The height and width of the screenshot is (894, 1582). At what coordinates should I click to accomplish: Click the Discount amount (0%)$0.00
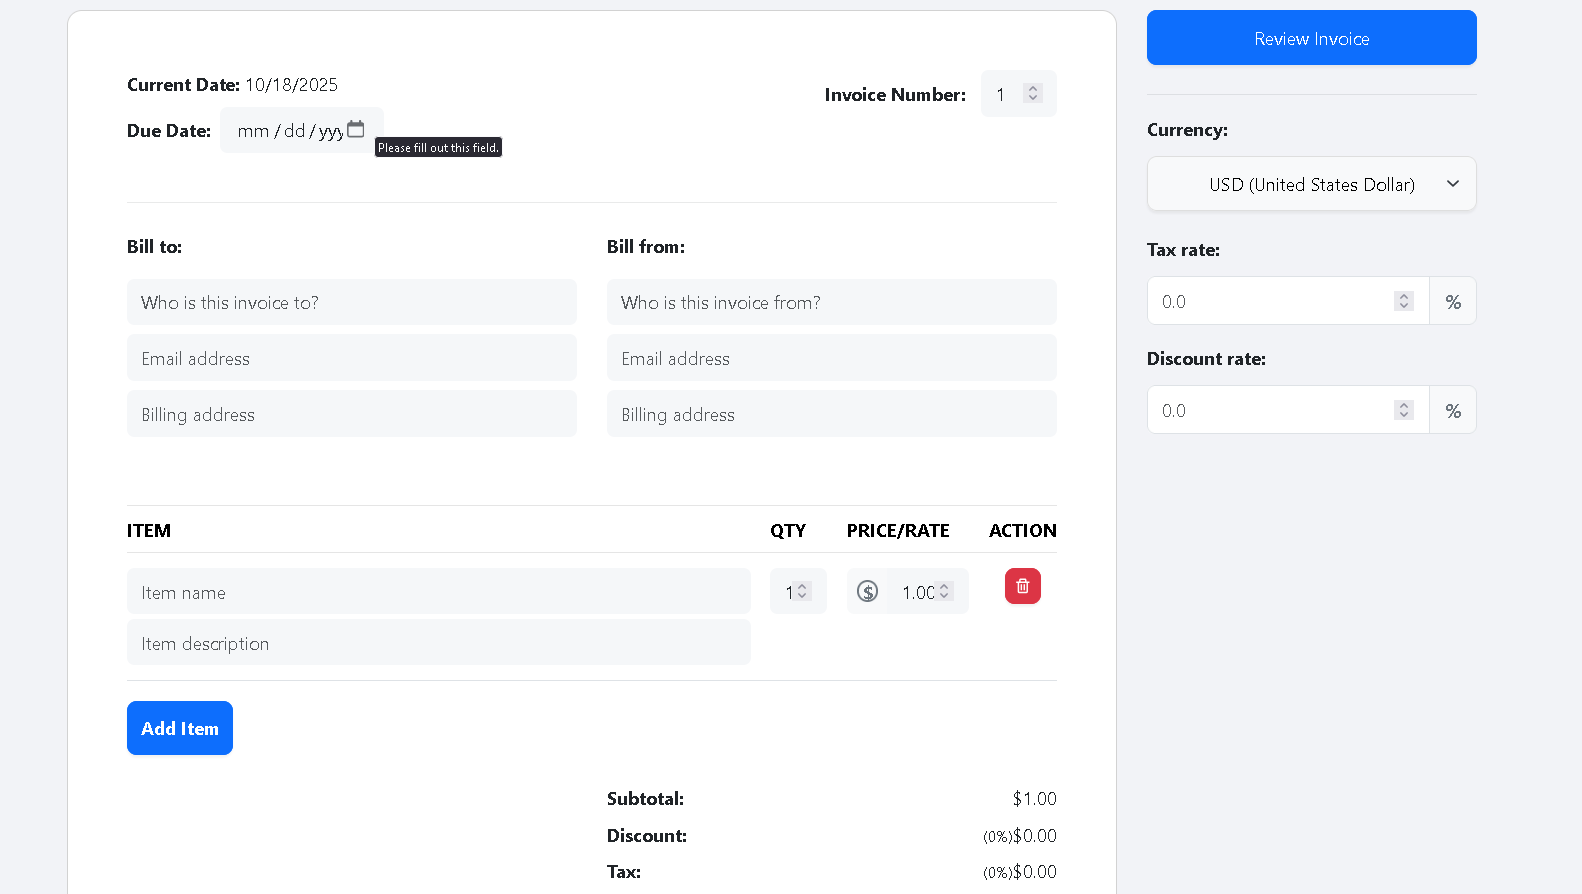click(x=1019, y=835)
